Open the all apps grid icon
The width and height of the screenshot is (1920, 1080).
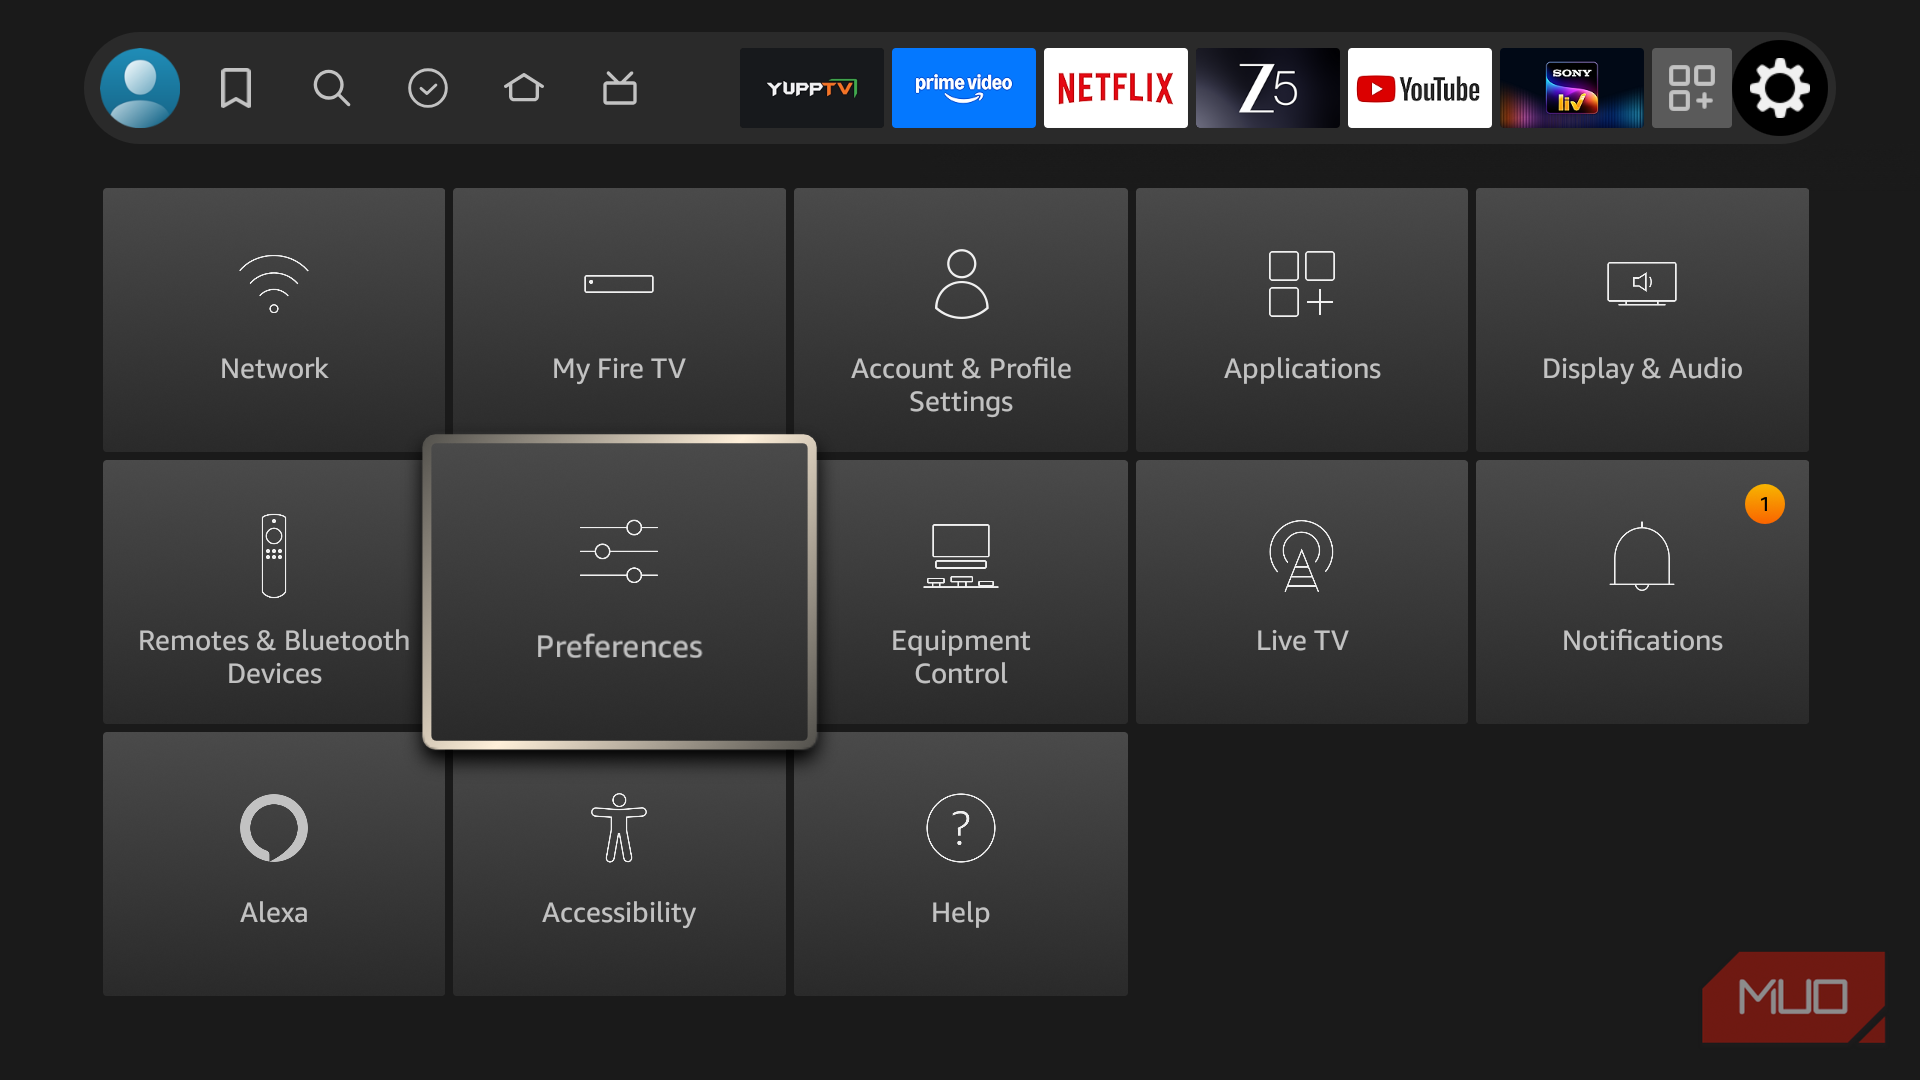tap(1692, 88)
